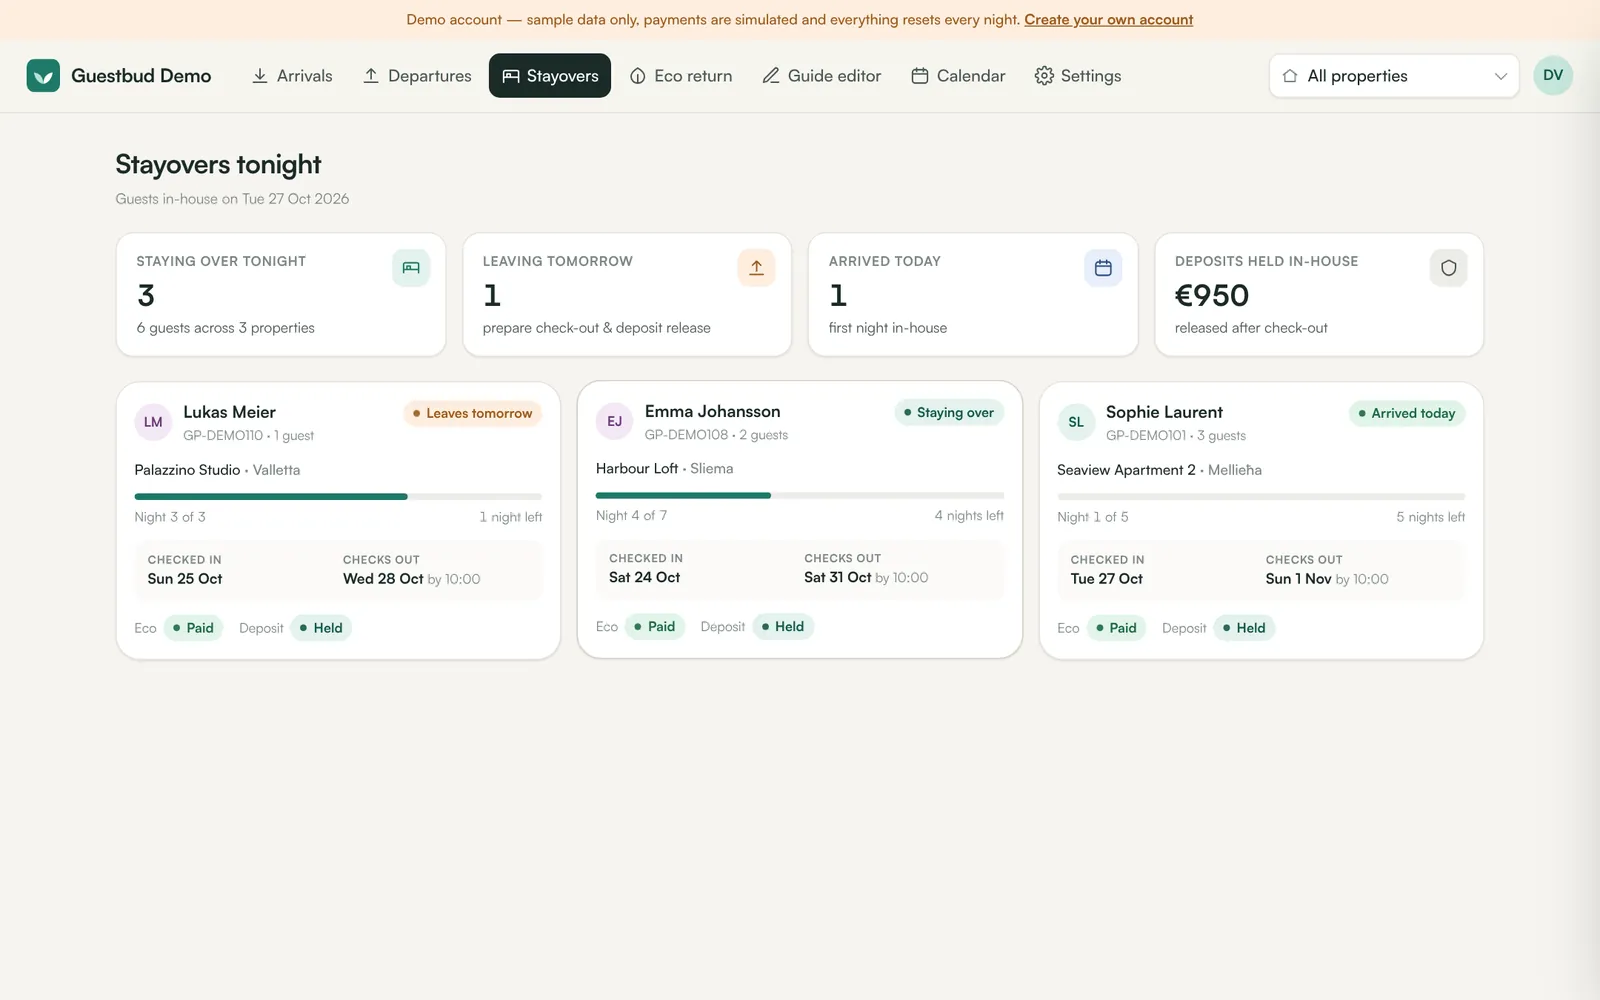This screenshot has width=1600, height=1000.
Task: Open the All properties dropdown
Action: point(1394,76)
